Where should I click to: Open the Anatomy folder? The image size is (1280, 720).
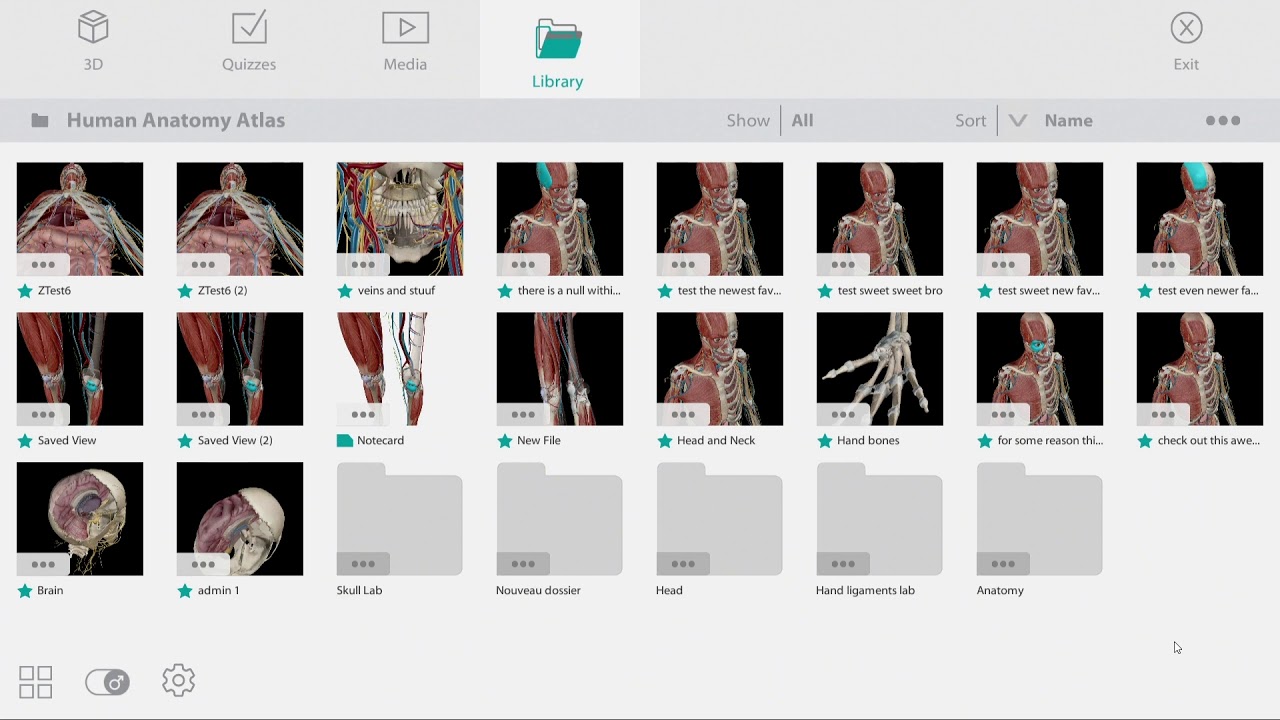coord(1040,519)
